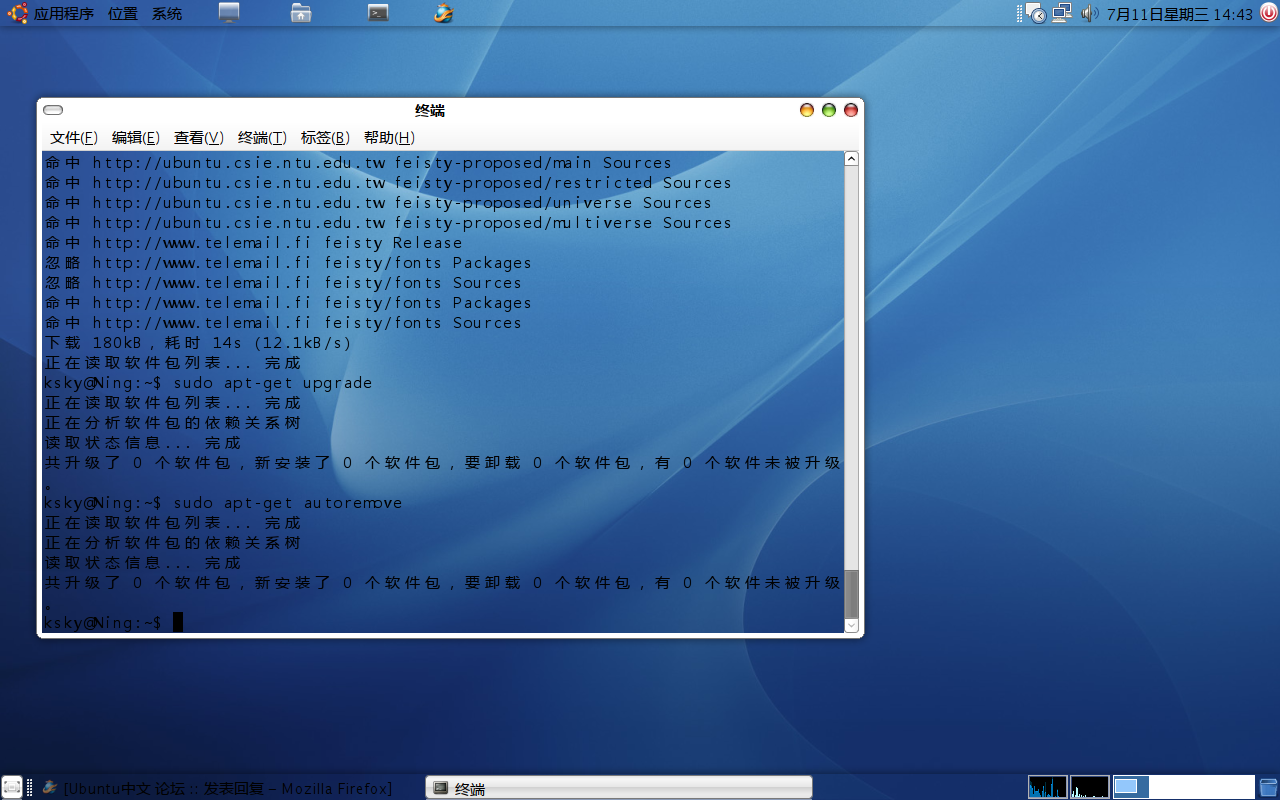Click line feisty-proposed/main Sources

[x=358, y=163]
